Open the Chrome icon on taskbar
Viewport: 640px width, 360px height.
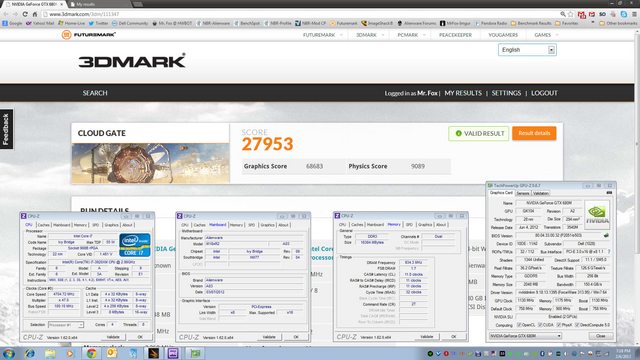point(91,353)
